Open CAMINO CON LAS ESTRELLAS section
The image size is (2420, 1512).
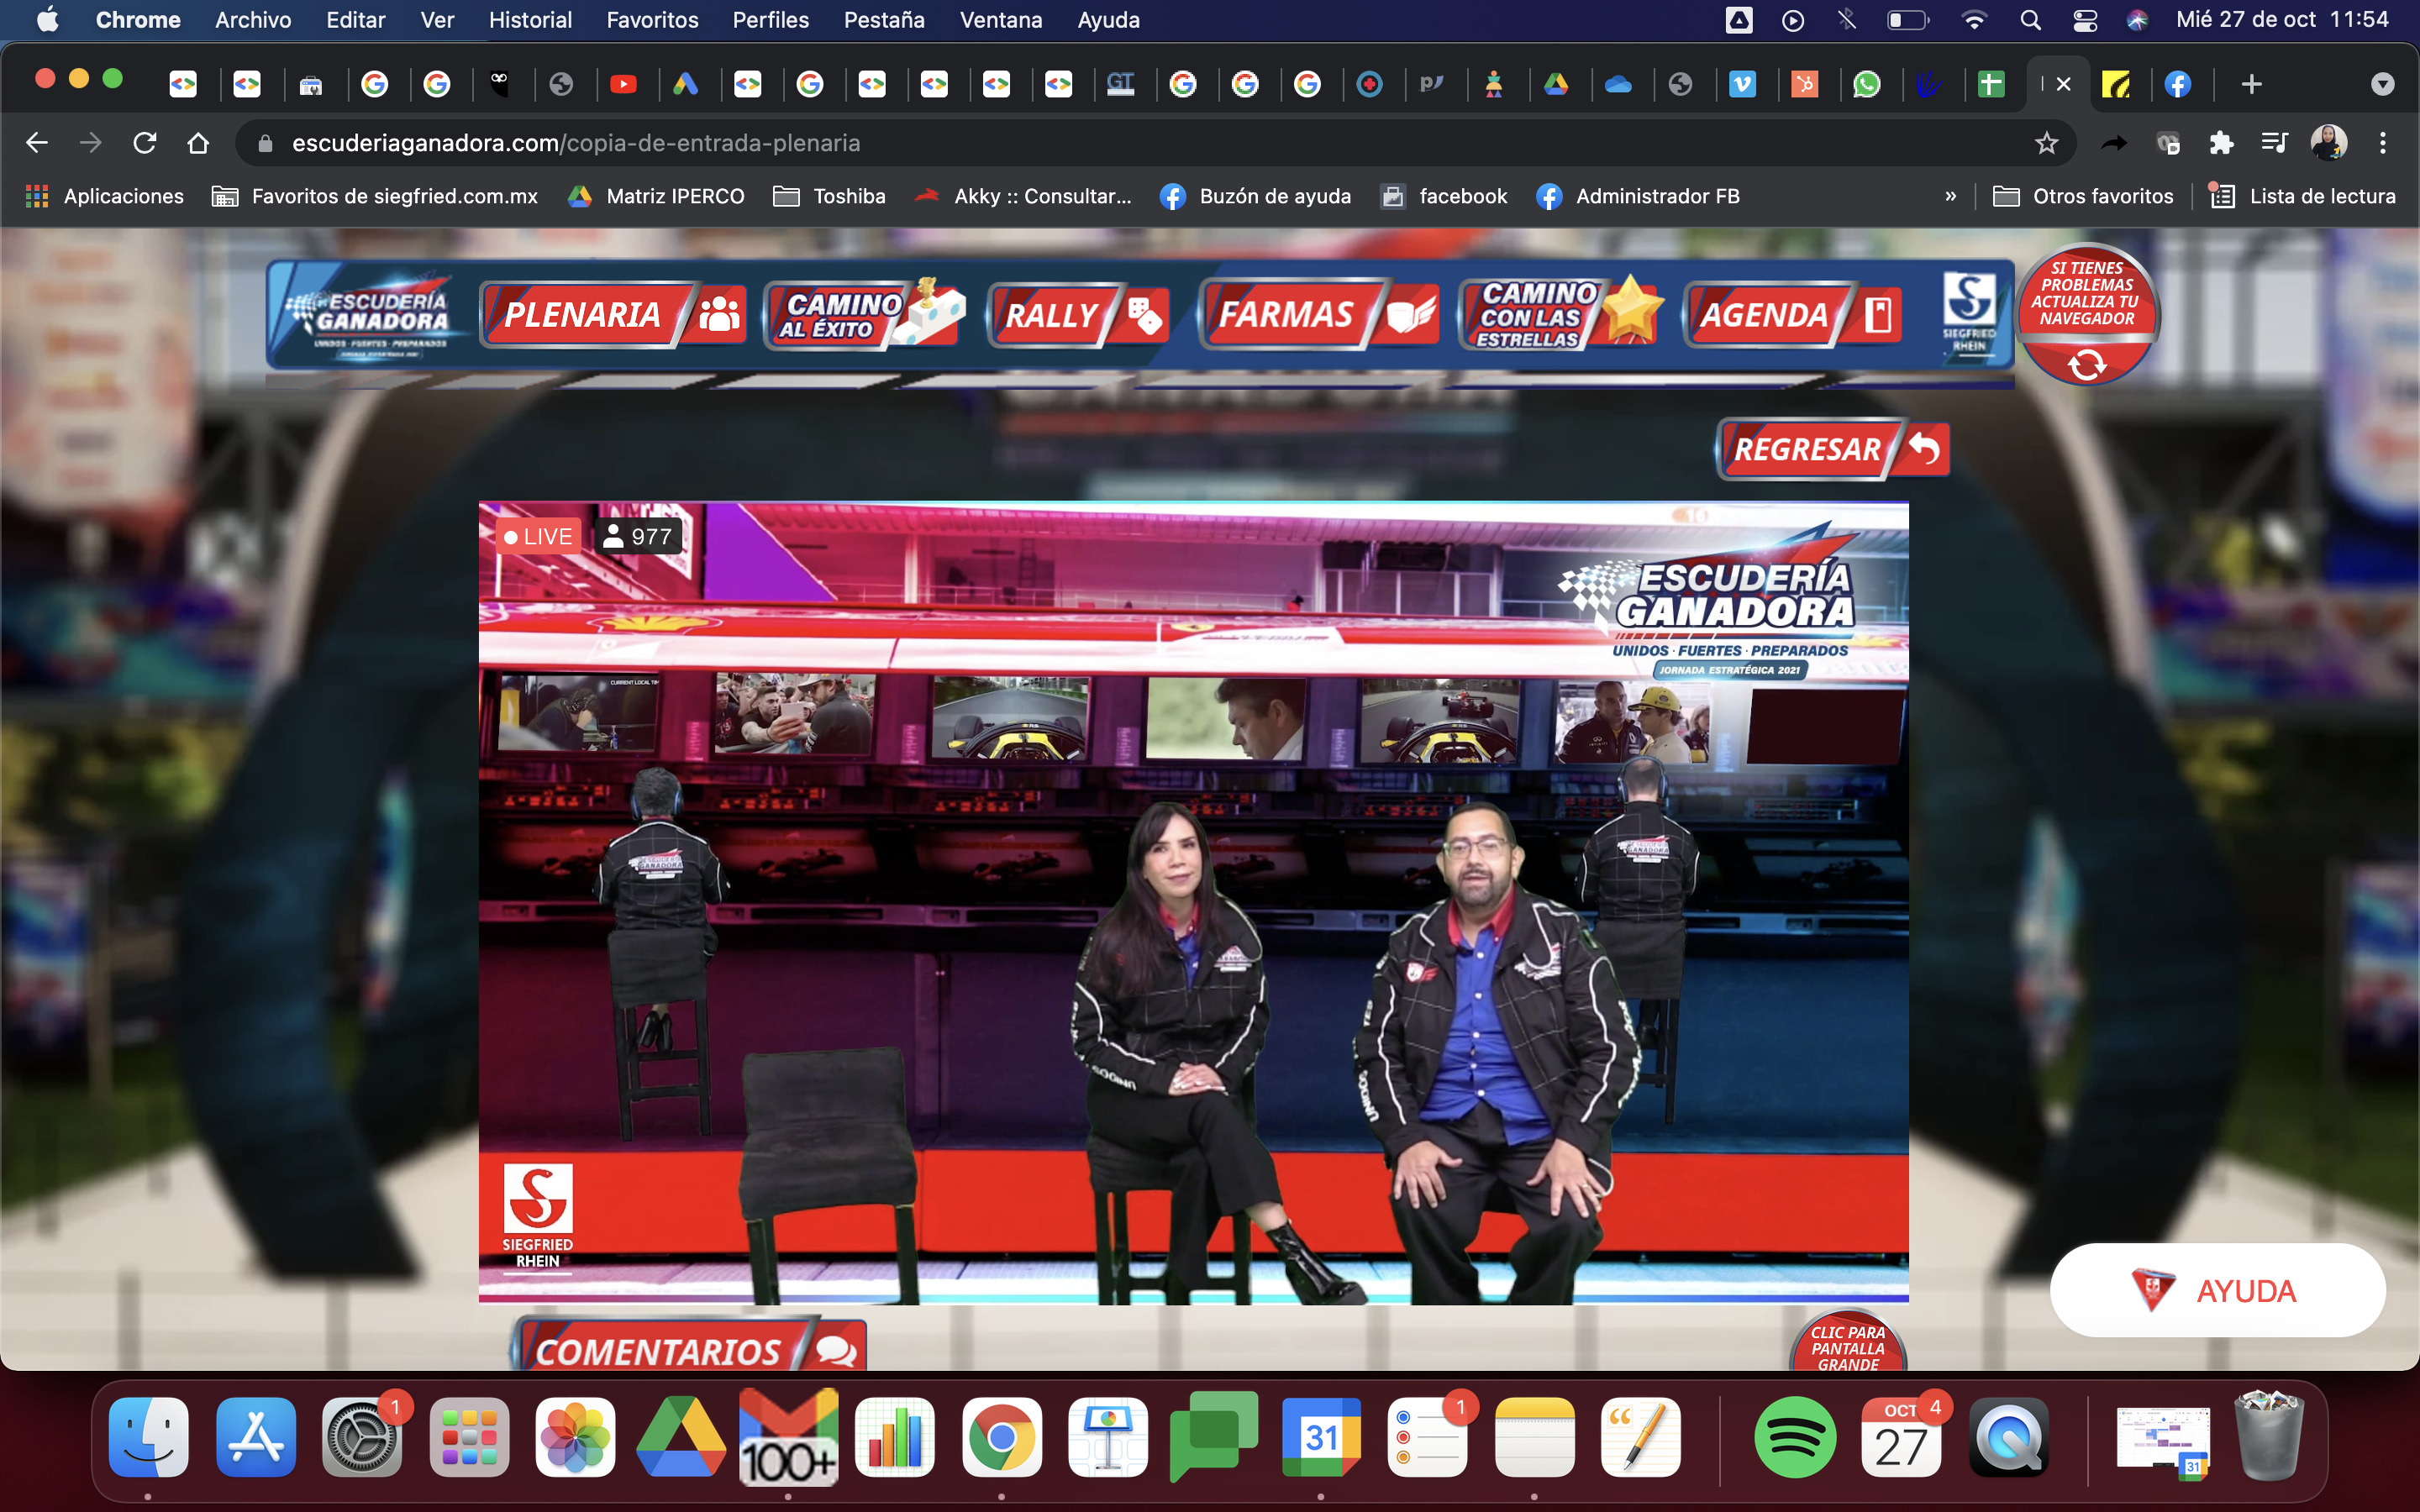(1561, 314)
